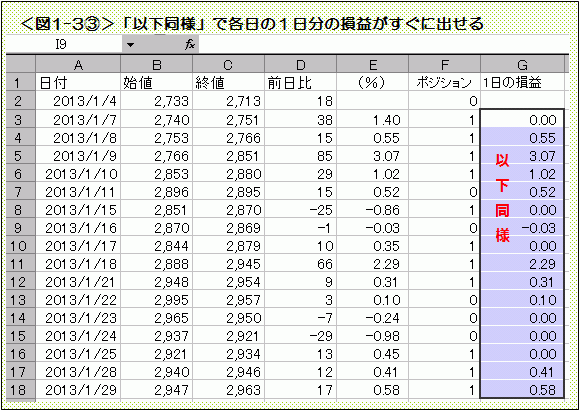
Task: Select cell with date 2013/1/10
Action: [78, 174]
